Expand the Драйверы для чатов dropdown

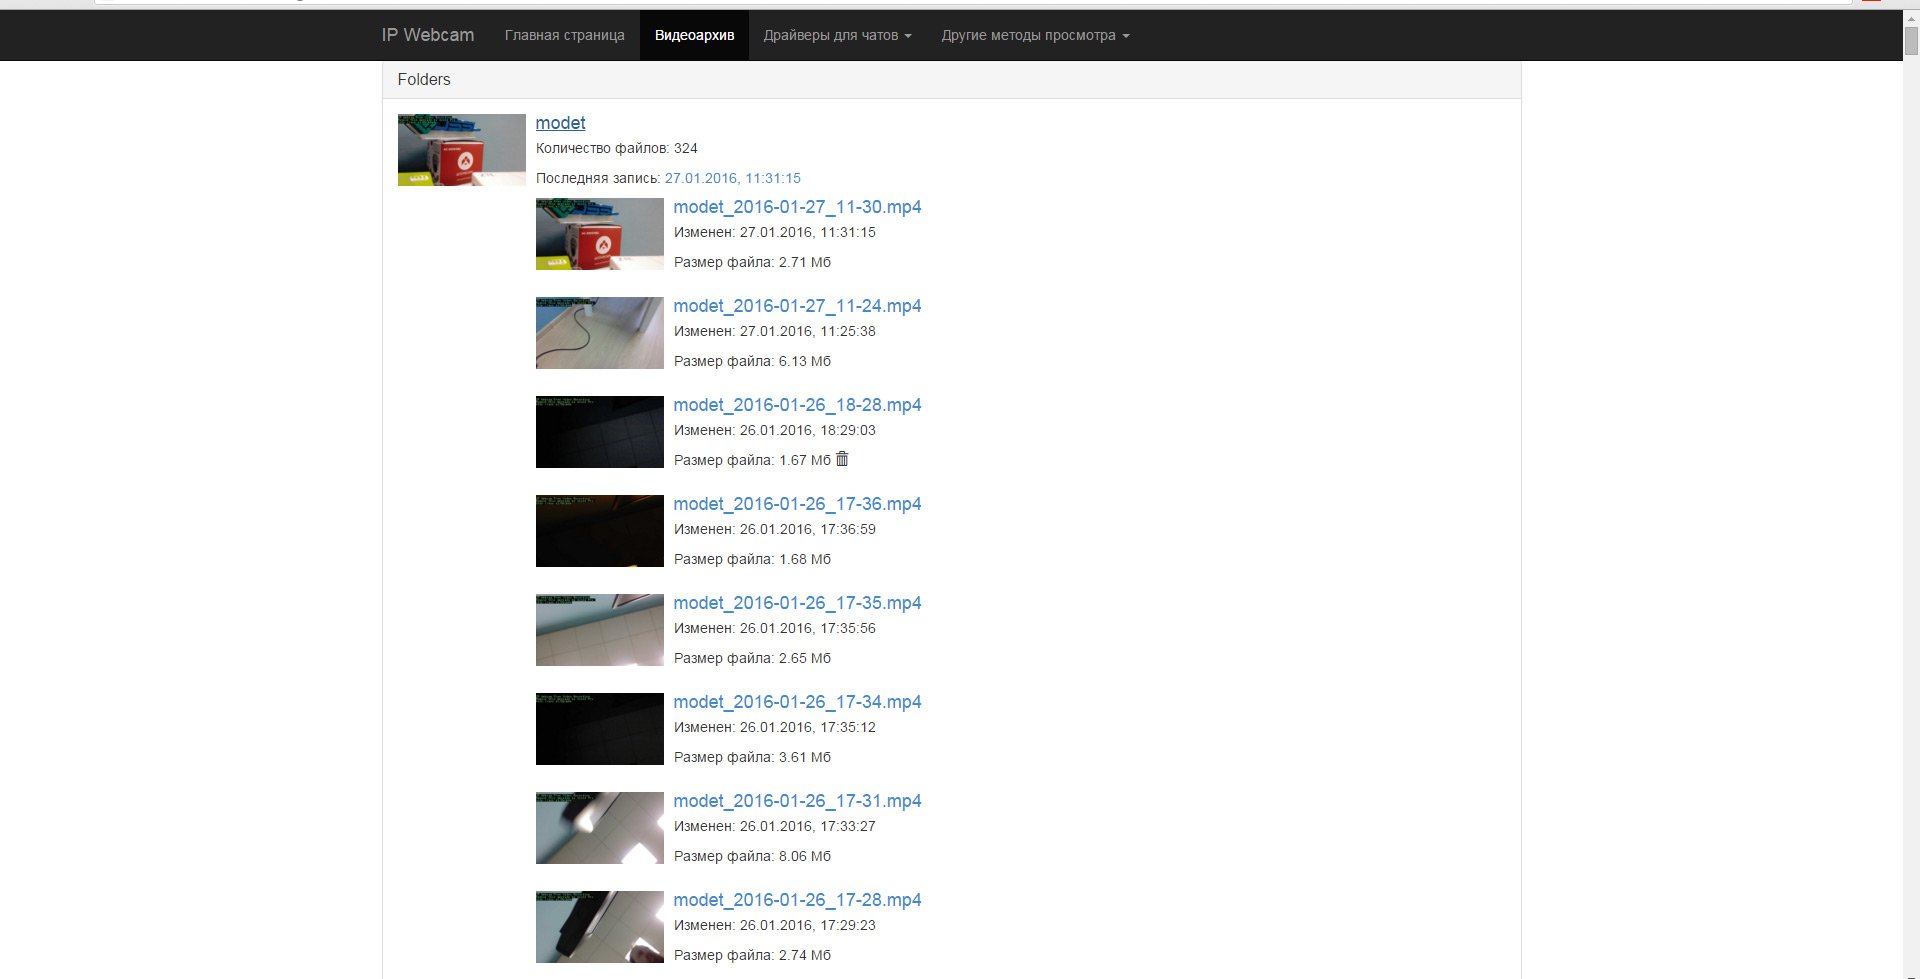tap(837, 35)
